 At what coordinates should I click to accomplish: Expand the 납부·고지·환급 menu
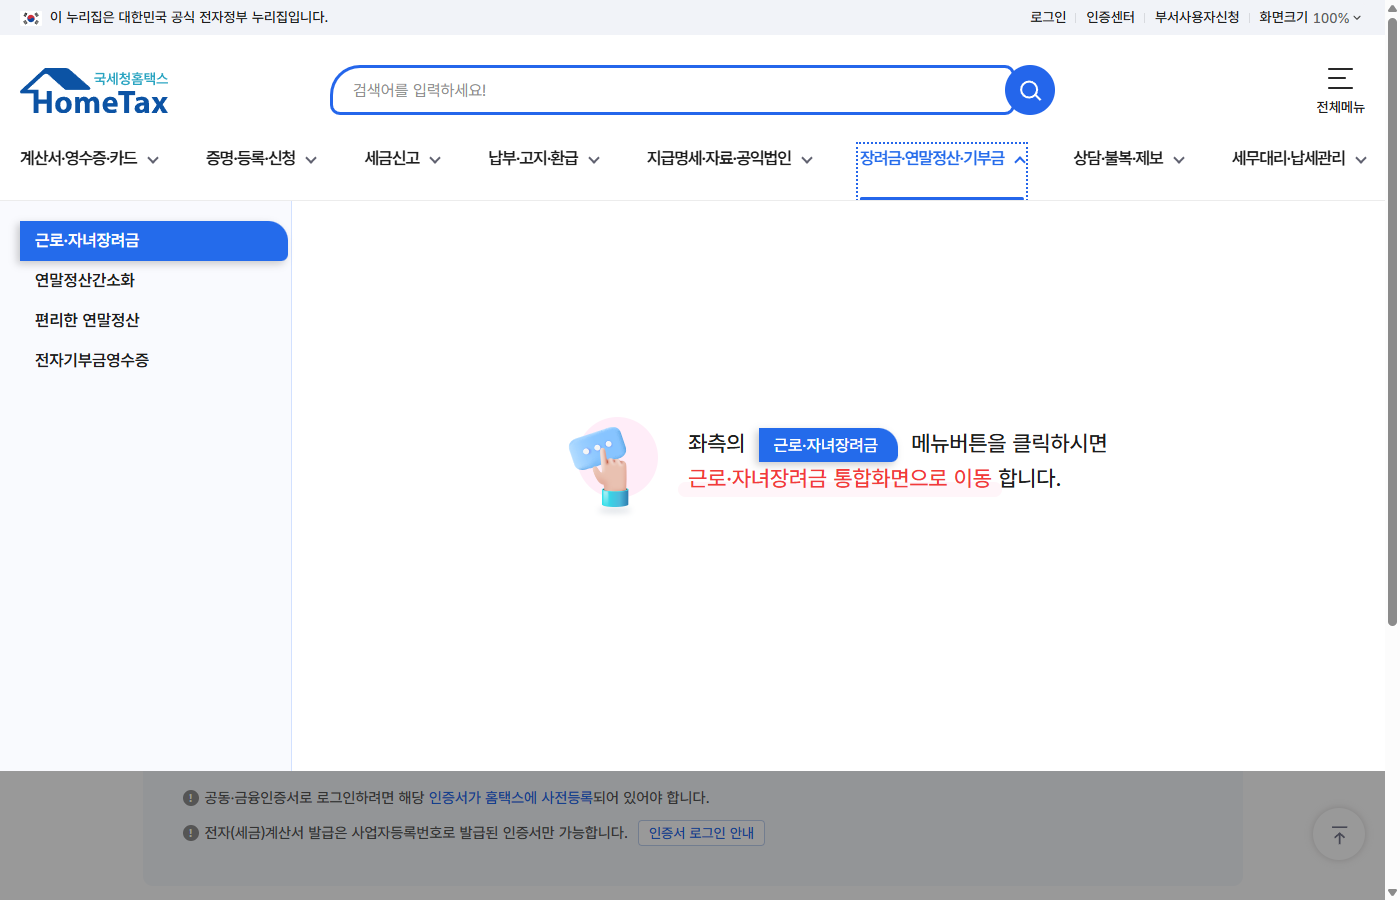click(594, 159)
